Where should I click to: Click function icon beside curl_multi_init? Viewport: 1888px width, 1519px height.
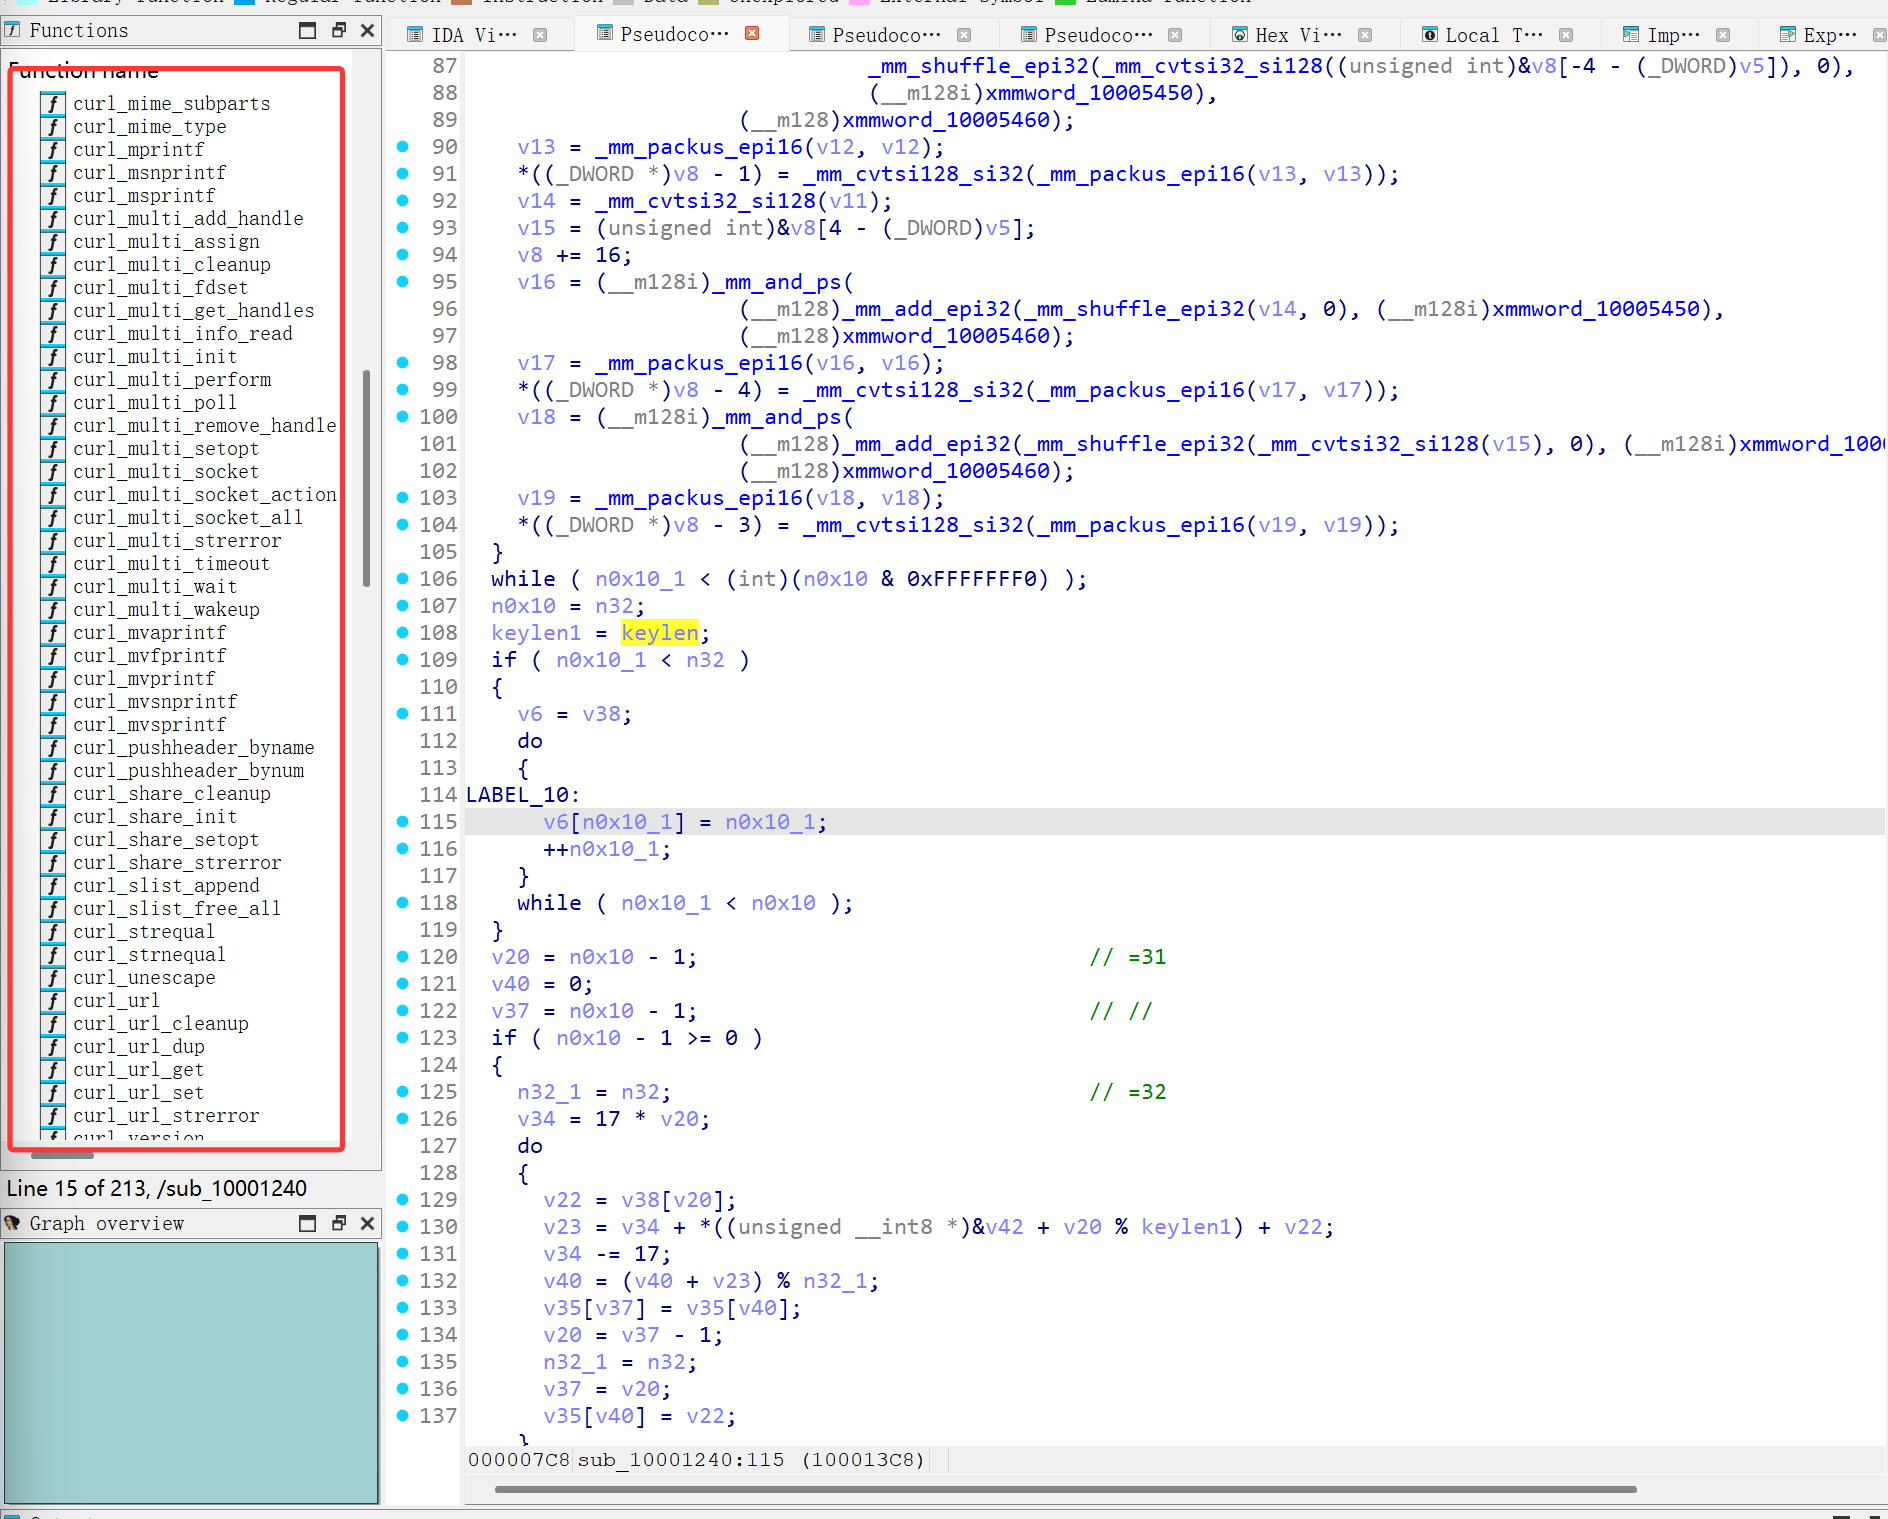tap(53, 357)
